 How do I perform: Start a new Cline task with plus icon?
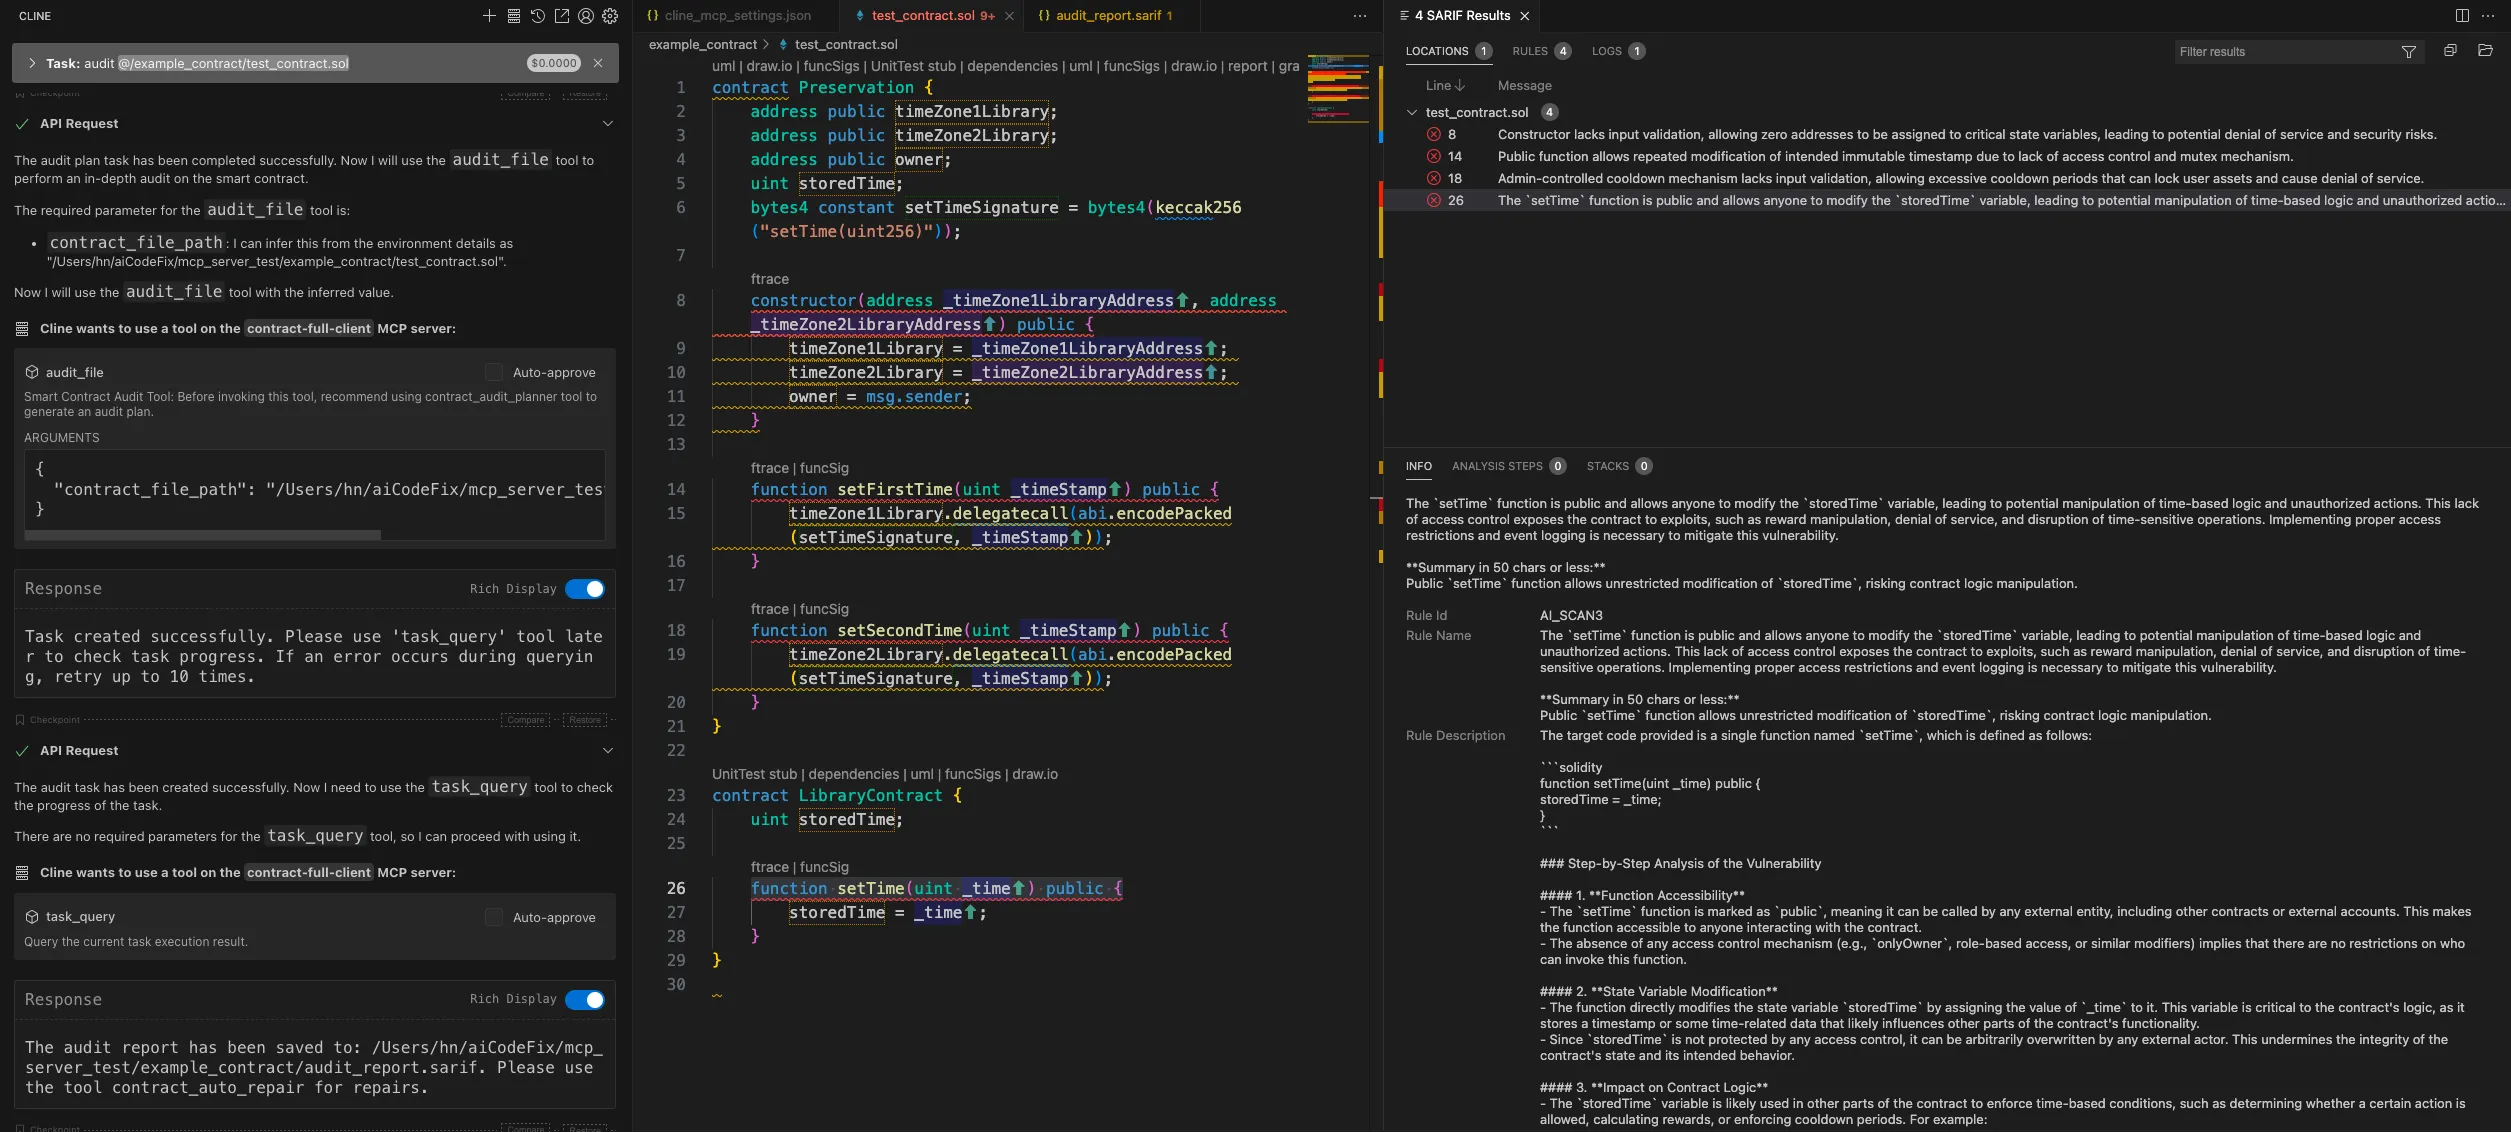pos(489,16)
